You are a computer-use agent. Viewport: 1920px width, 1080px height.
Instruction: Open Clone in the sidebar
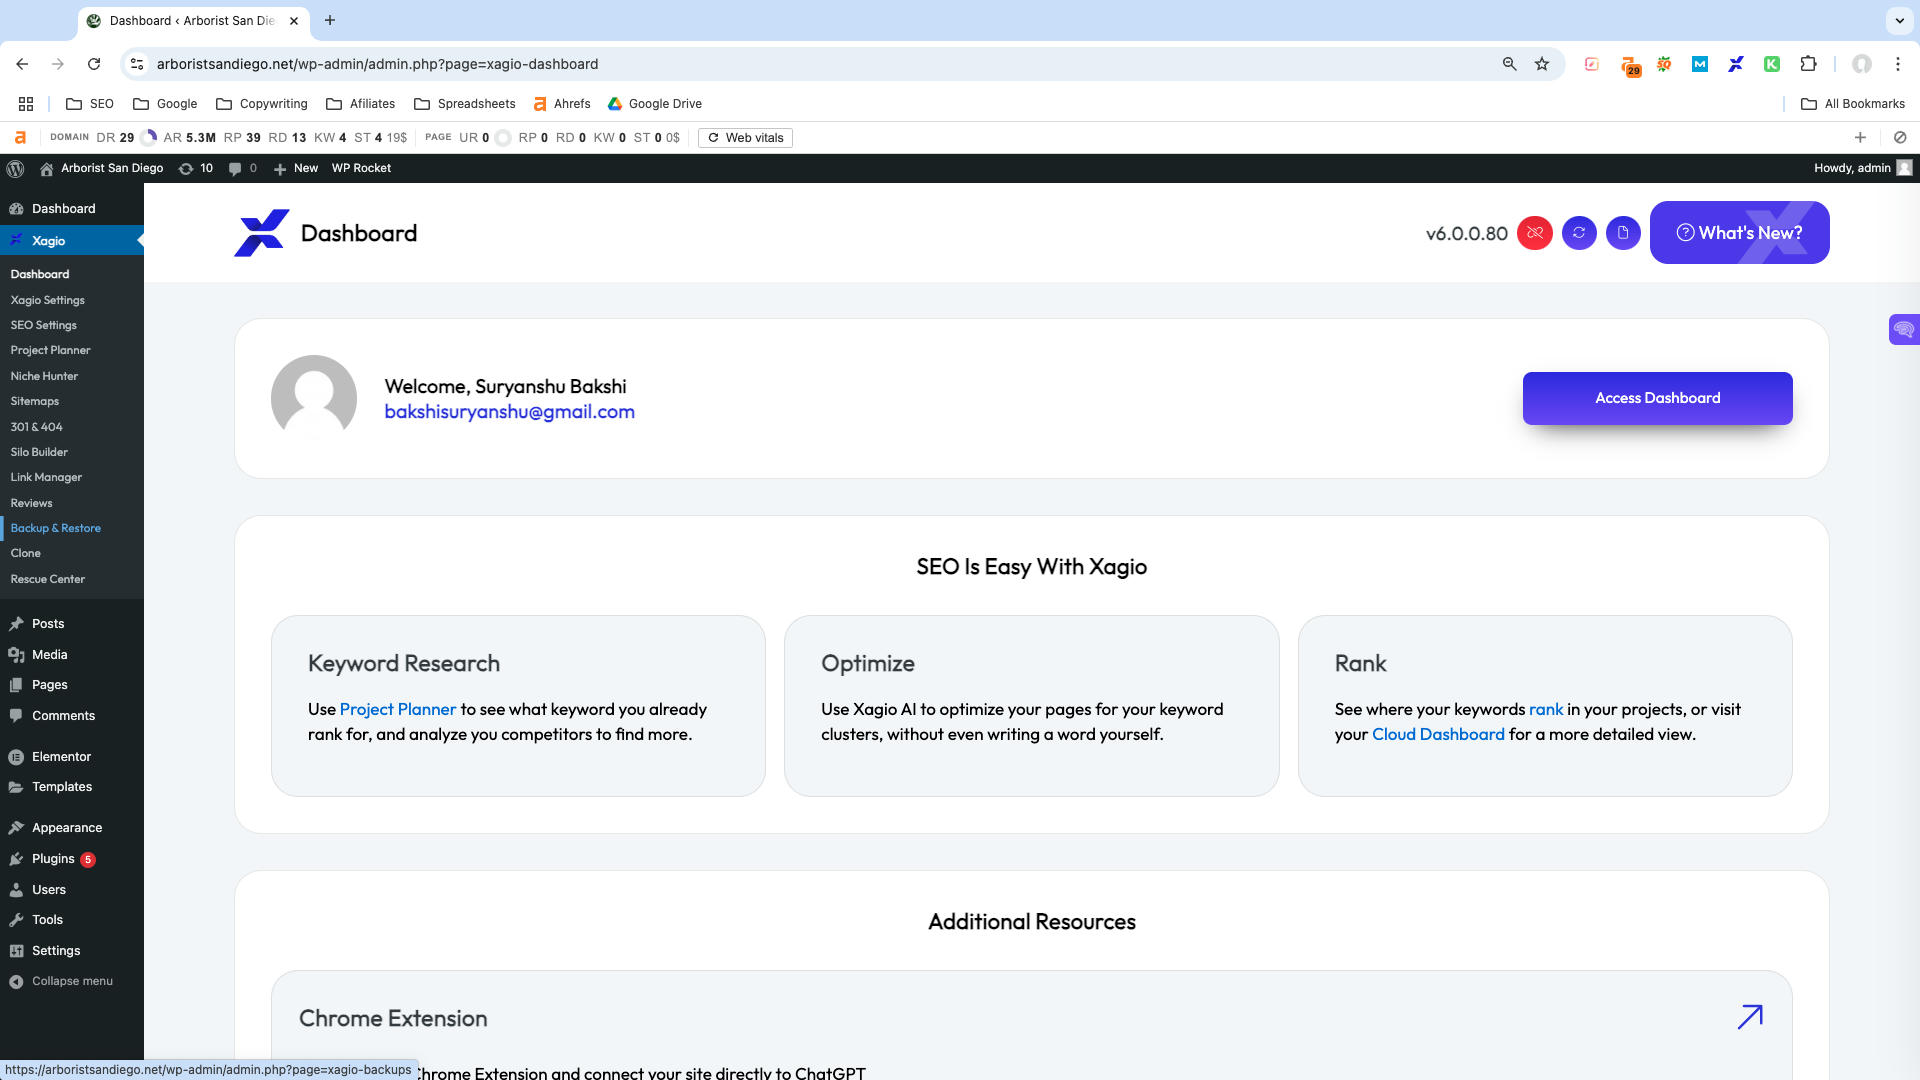(25, 553)
